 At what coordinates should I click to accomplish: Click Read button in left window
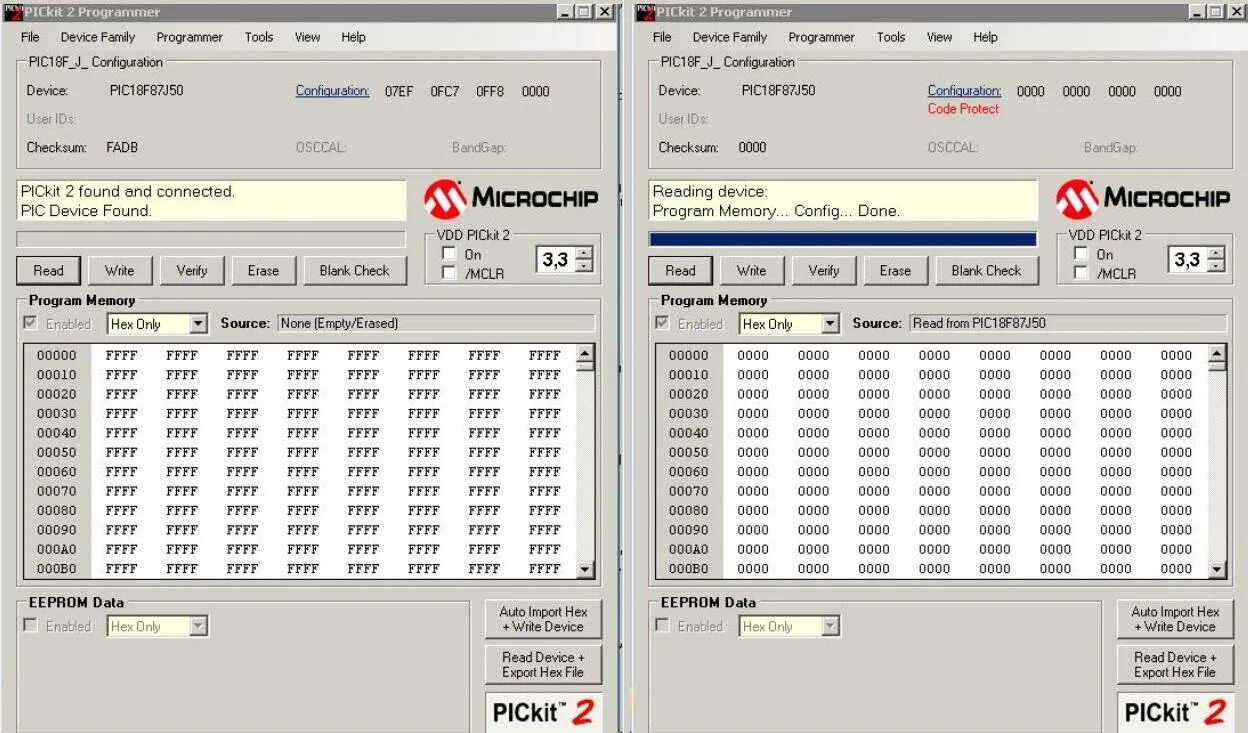pyautogui.click(x=48, y=270)
